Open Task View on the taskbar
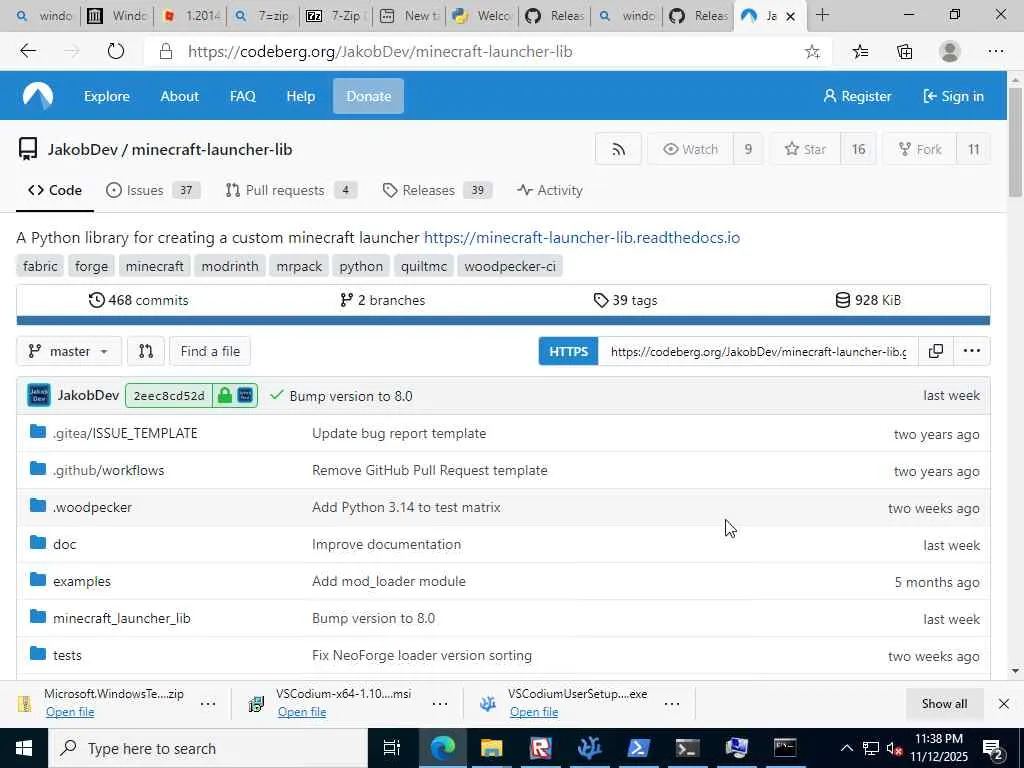The image size is (1024, 768). point(392,748)
